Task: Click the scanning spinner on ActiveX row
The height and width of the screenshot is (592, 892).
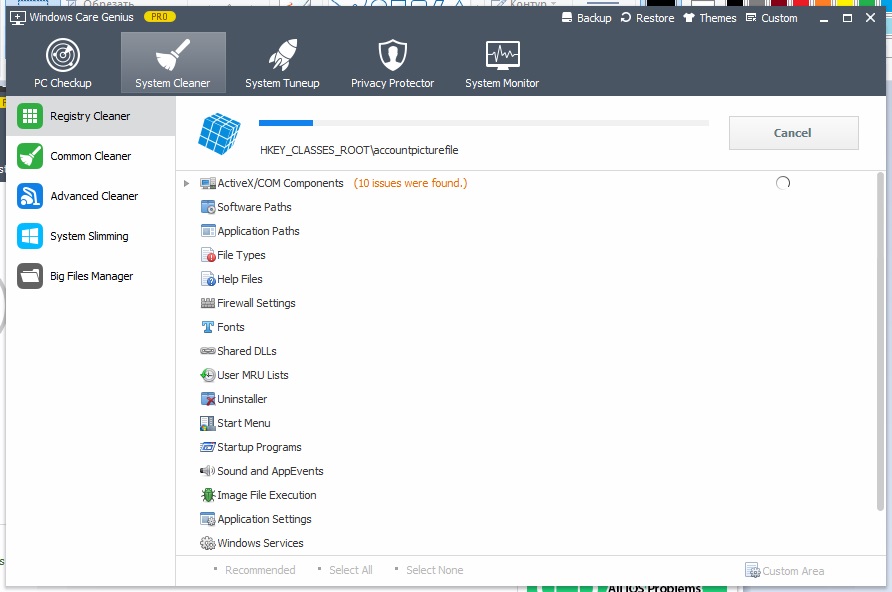Action: tap(783, 183)
